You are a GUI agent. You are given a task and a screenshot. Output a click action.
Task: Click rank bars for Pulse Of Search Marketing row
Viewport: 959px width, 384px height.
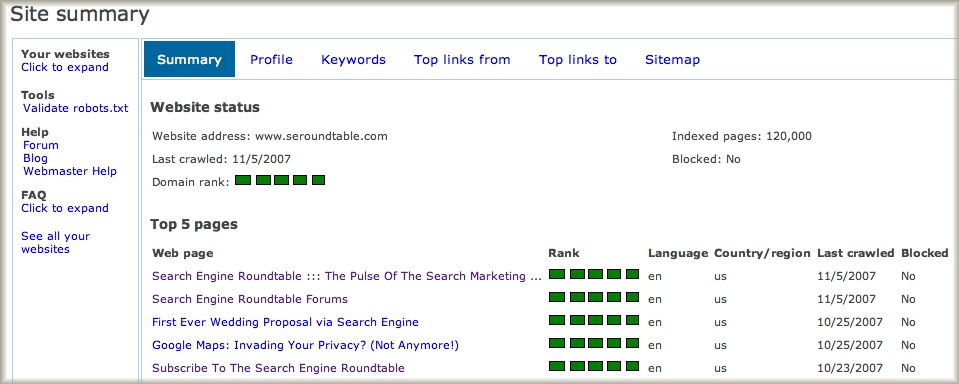tap(593, 274)
